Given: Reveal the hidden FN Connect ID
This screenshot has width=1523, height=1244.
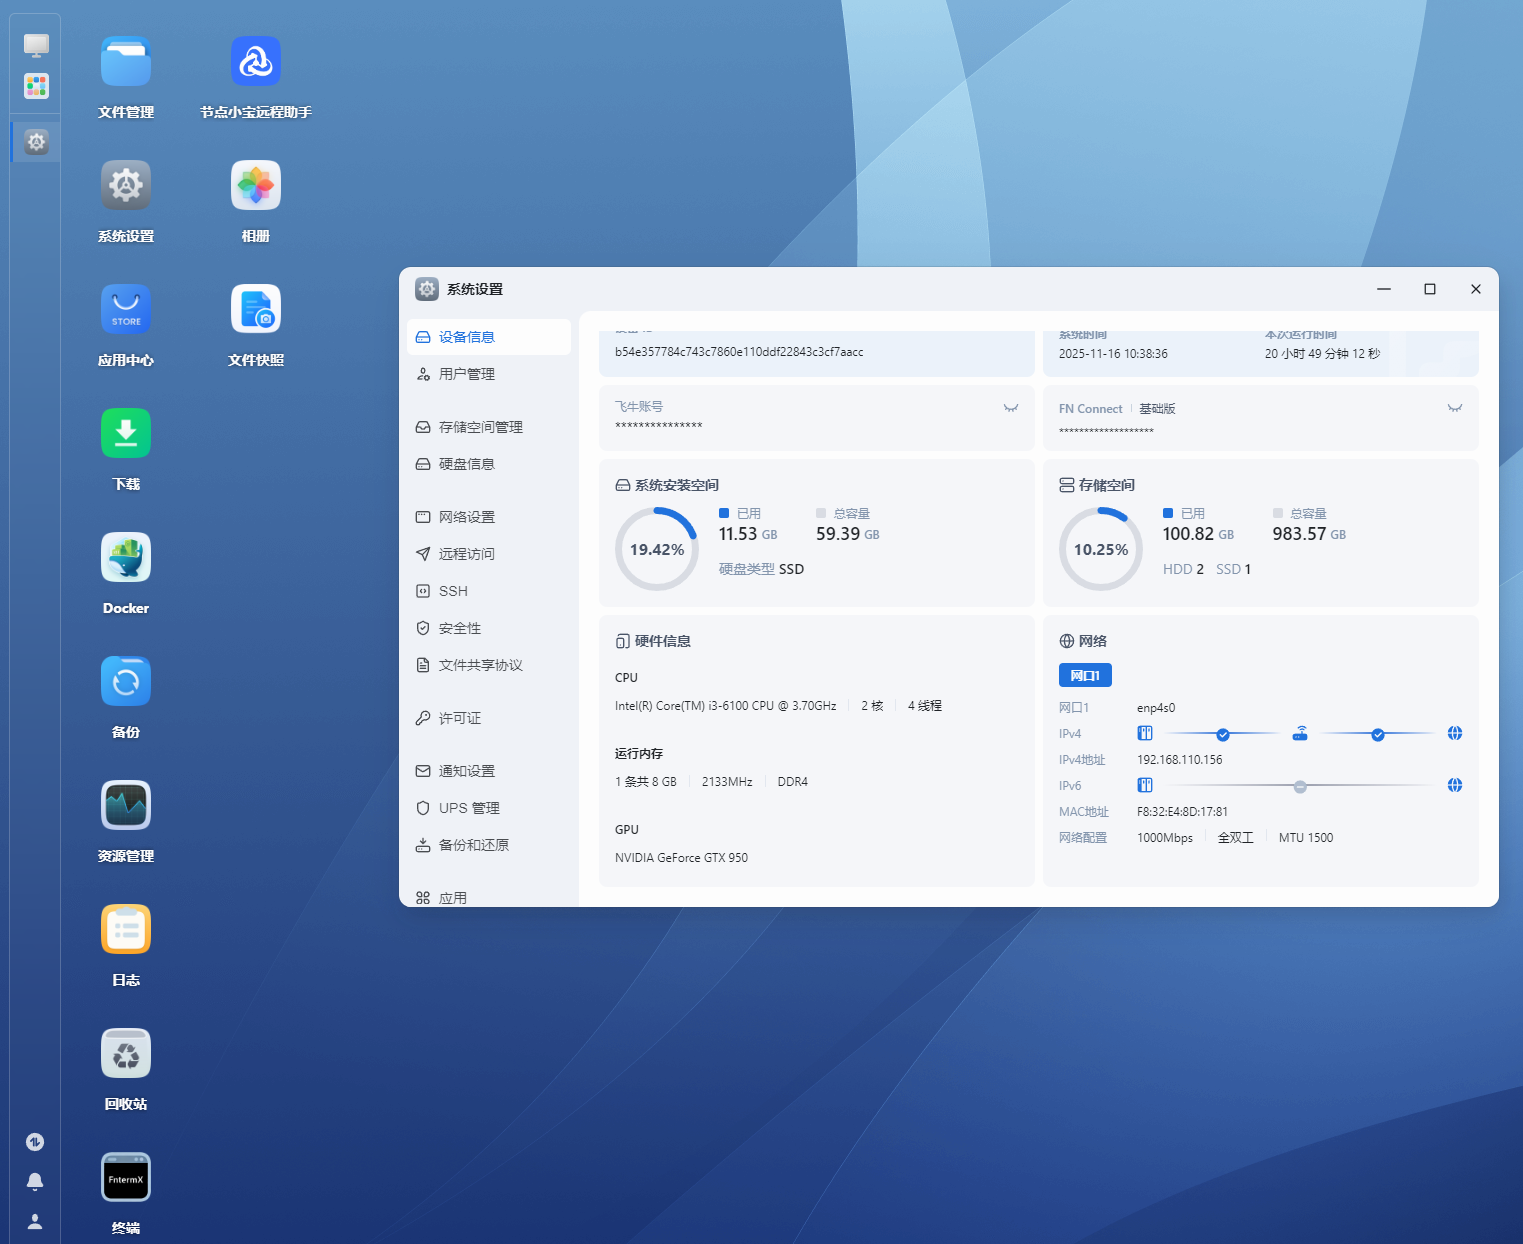Looking at the screenshot, I should click(1454, 408).
